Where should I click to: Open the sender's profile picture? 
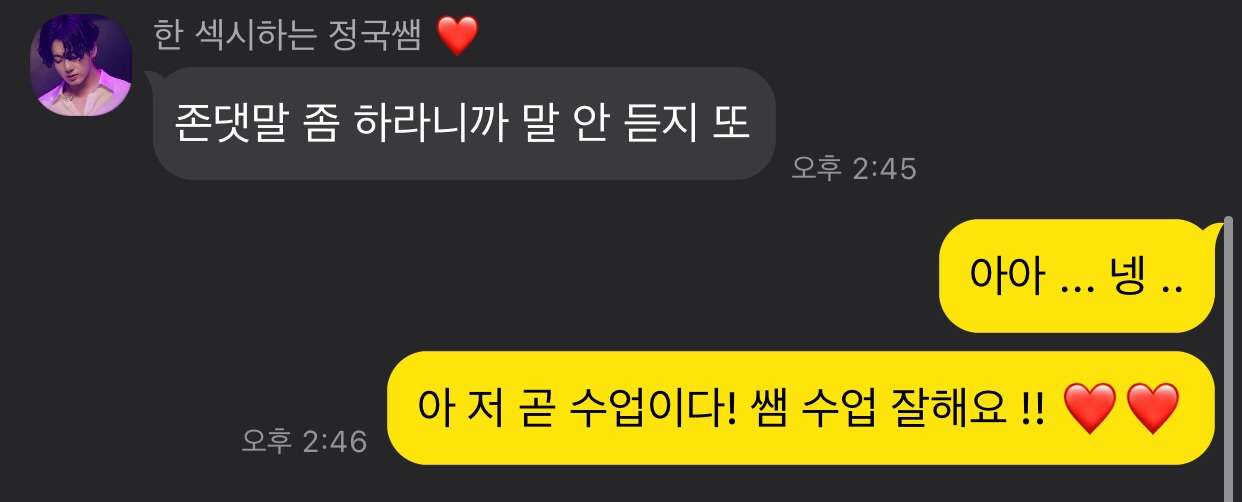tap(82, 66)
